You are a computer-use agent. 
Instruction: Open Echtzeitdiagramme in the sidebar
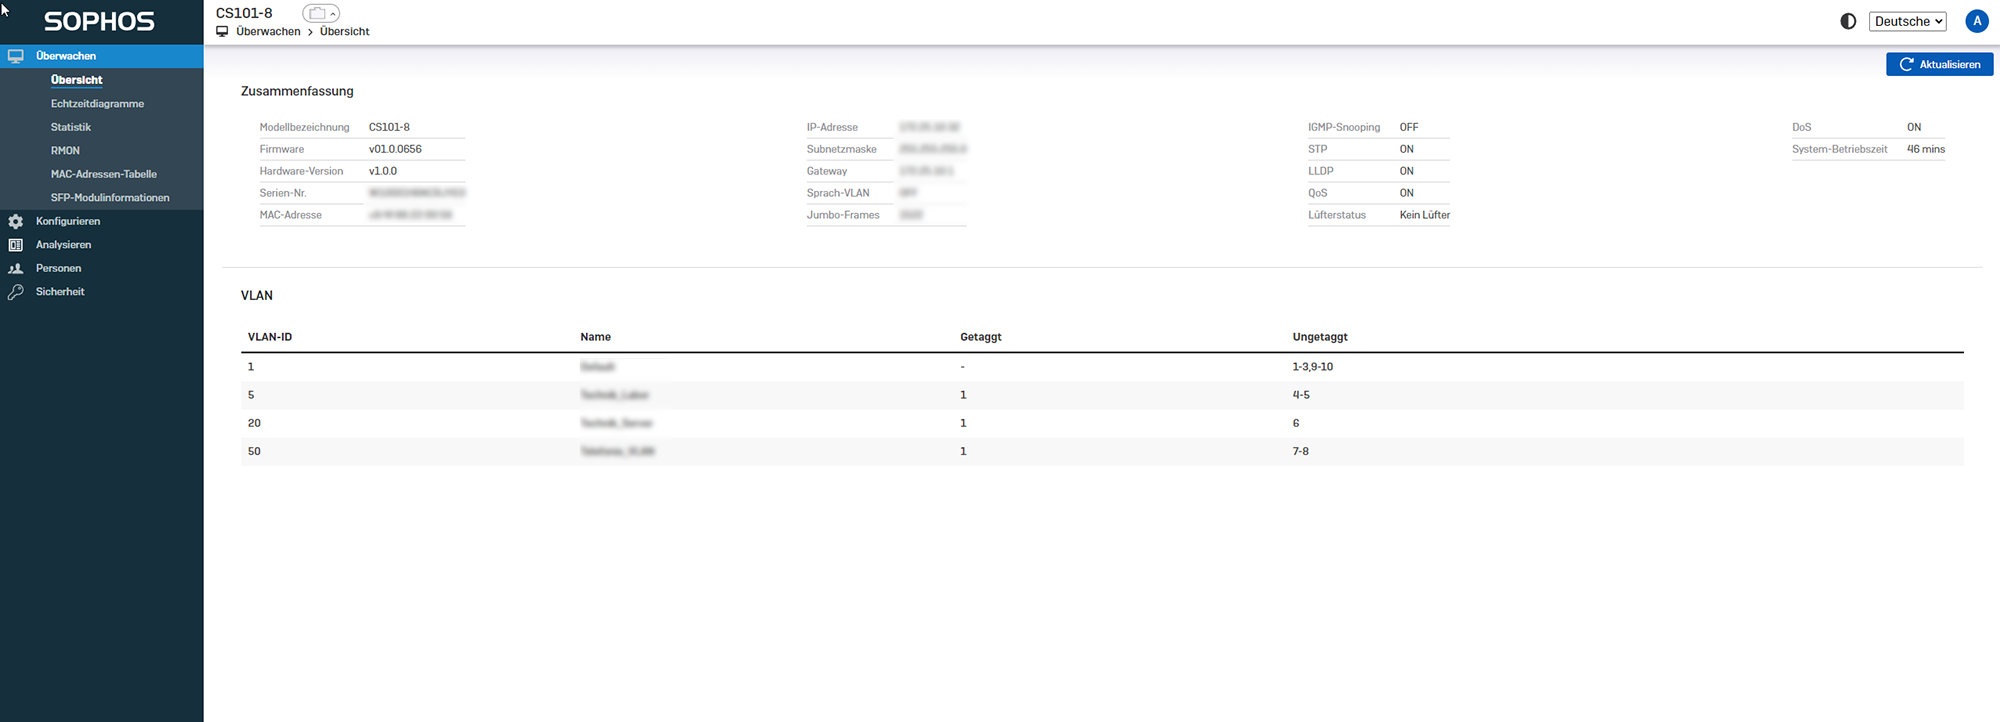[97, 104]
